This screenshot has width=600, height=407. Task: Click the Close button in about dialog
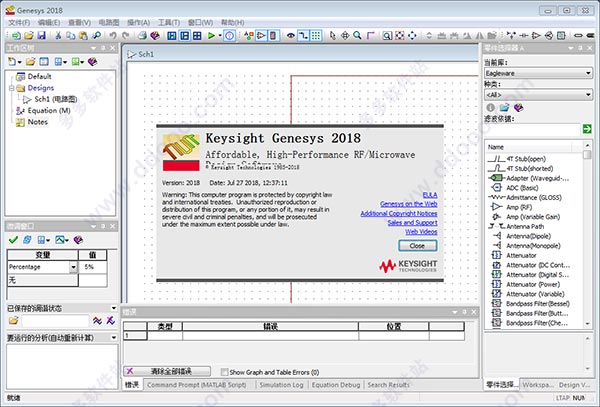pos(417,246)
